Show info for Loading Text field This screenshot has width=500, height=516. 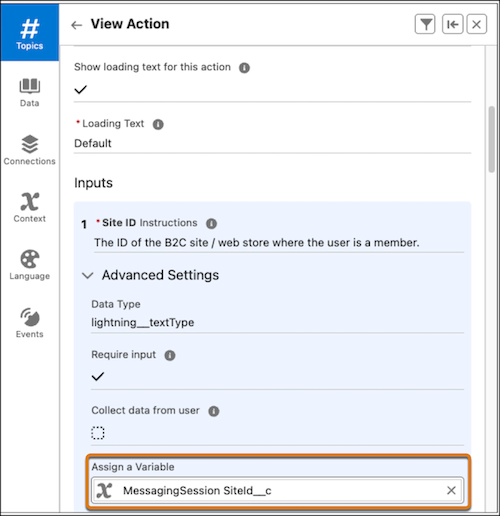pos(158,124)
